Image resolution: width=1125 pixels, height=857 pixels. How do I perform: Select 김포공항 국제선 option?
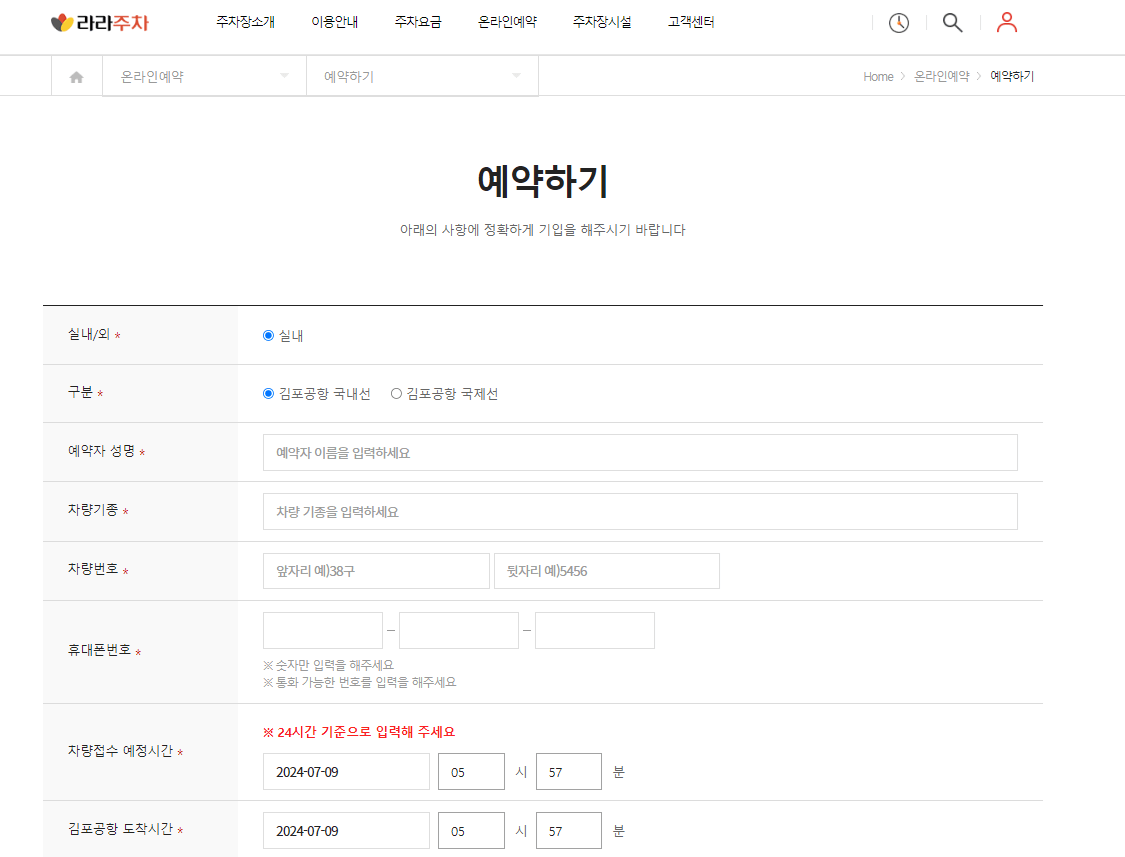click(x=395, y=393)
